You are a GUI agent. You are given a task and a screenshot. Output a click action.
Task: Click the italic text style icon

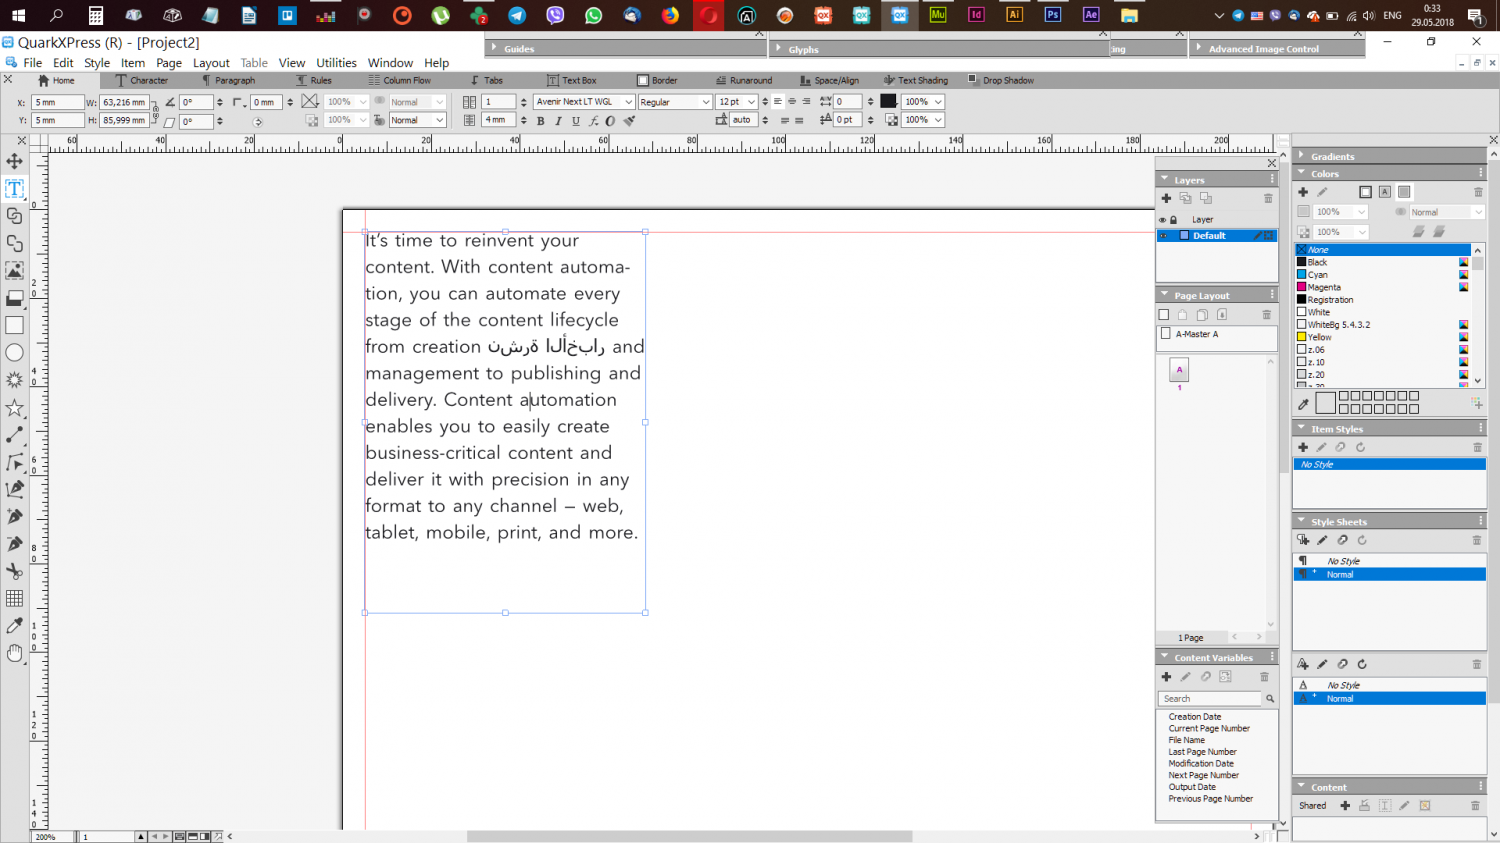pos(558,121)
